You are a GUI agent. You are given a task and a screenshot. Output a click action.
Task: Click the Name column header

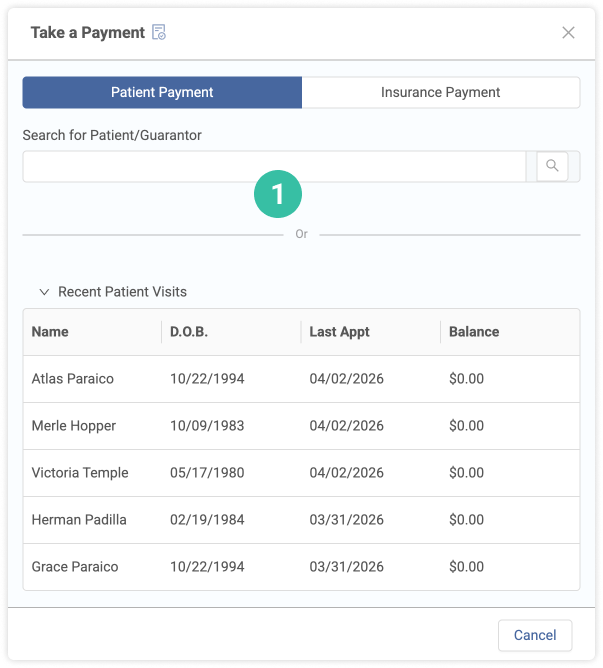click(50, 332)
